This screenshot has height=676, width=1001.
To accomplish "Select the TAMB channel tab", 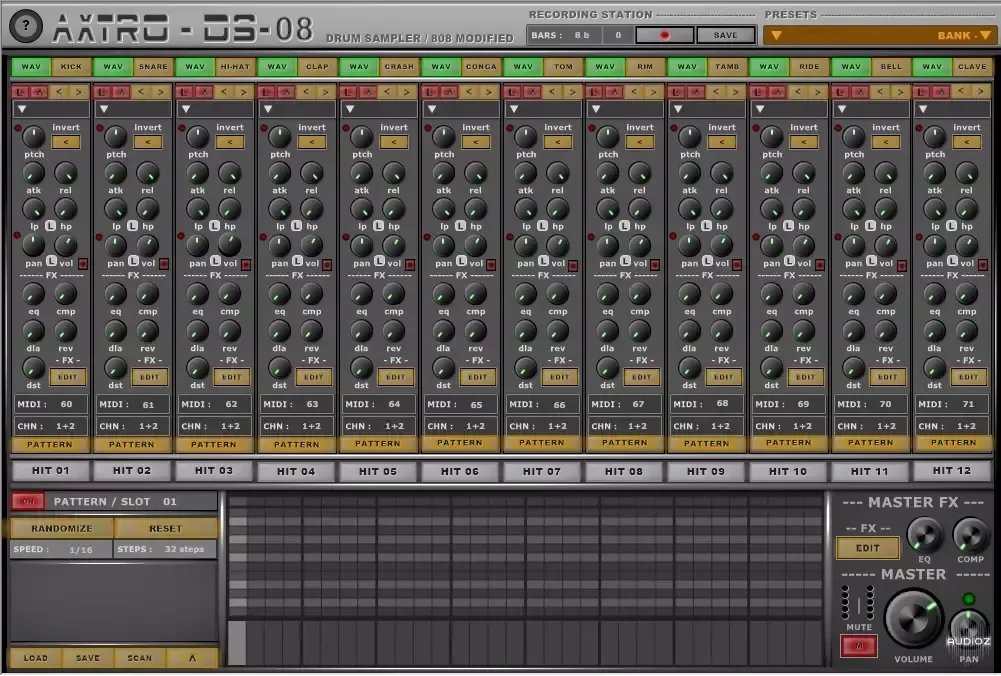I will coord(727,66).
